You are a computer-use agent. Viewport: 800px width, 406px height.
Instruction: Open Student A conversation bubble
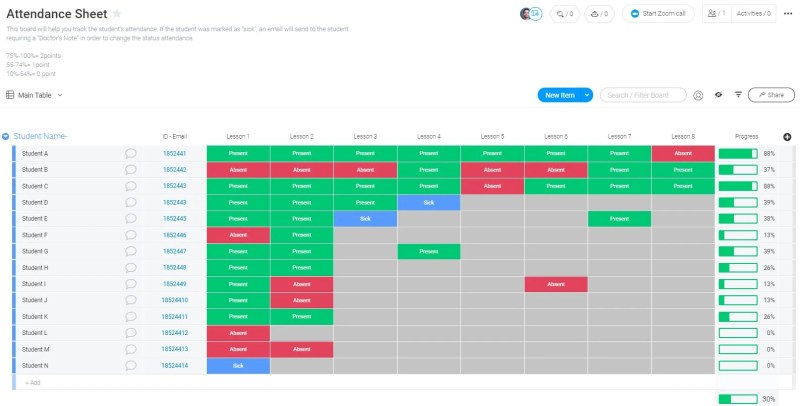[x=131, y=154]
